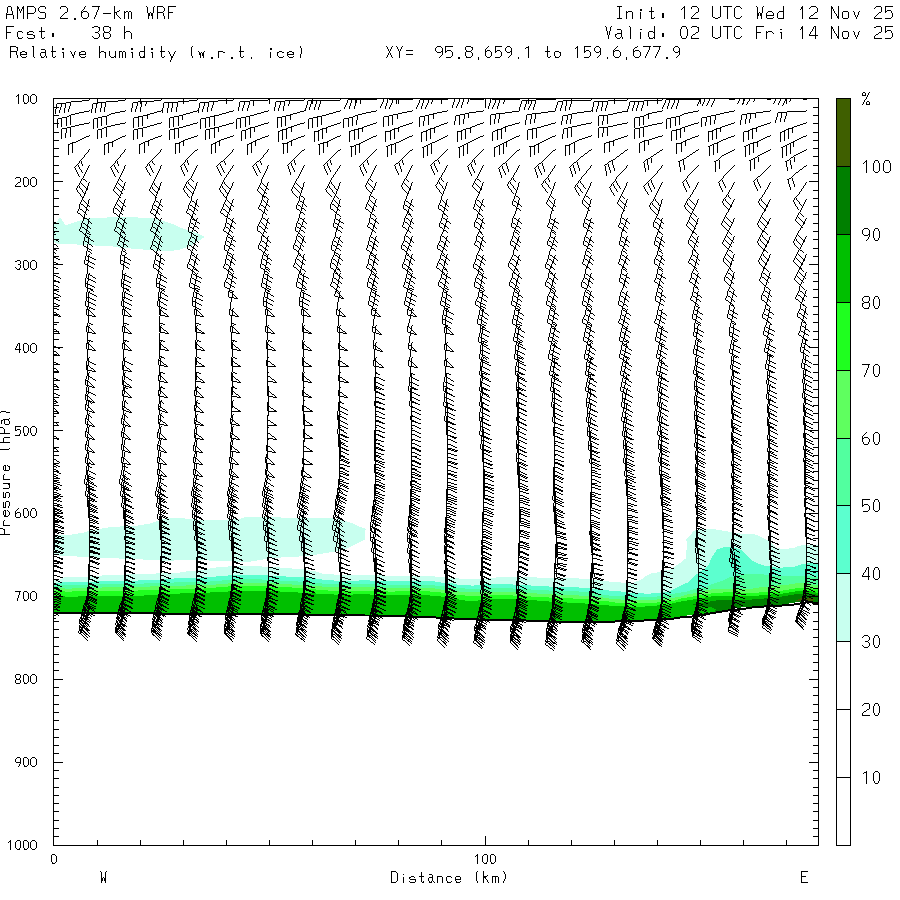Click the Distance (km) axis label

point(448,878)
